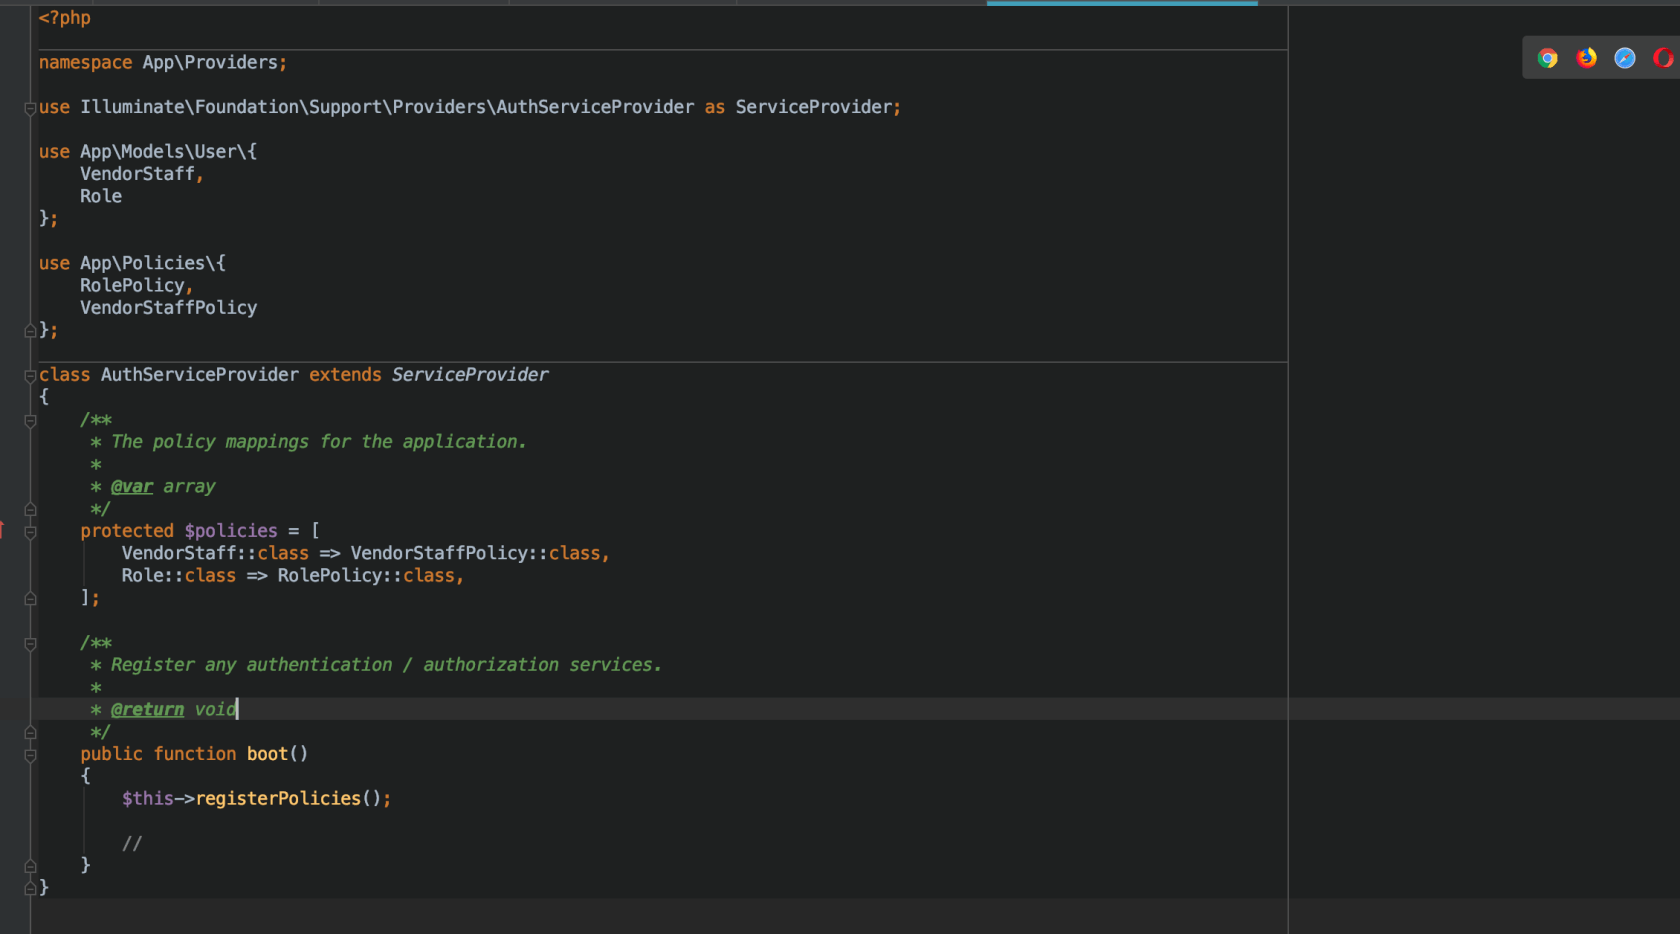Collapse the Register authentication docblock fold marker
Image resolution: width=1680 pixels, height=934 pixels.
click(x=30, y=644)
